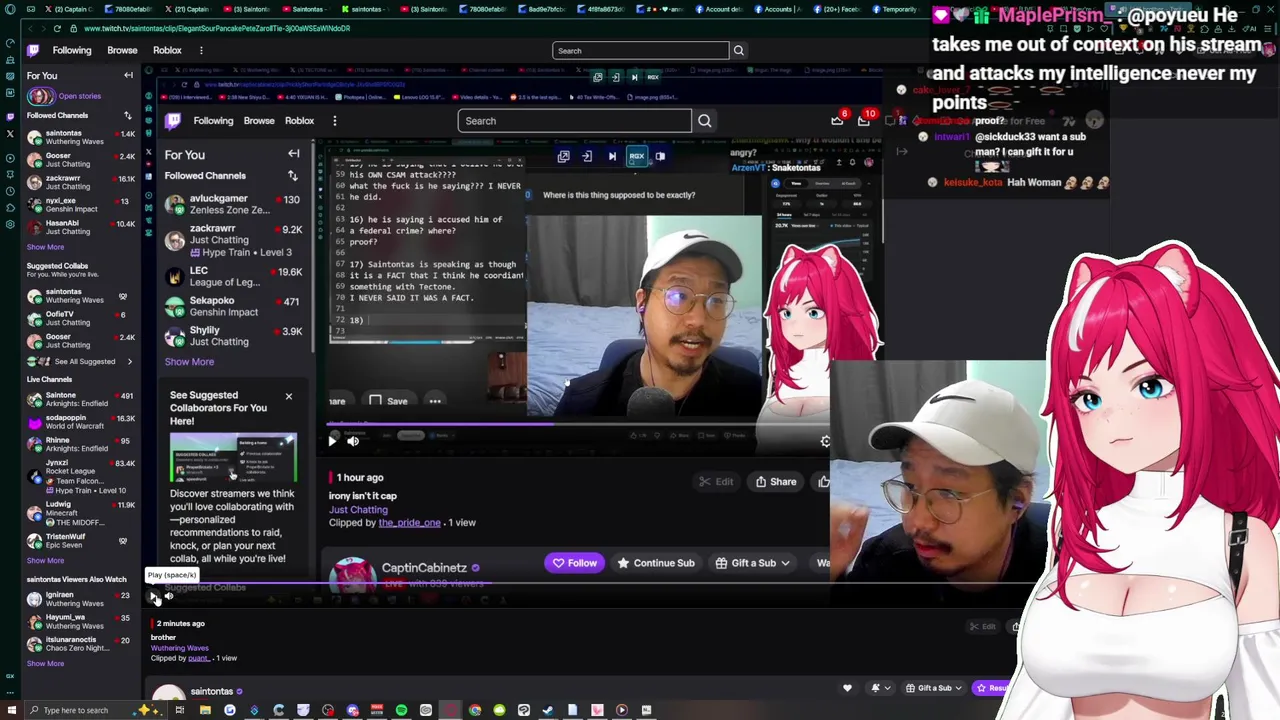Expand Show More below Shylily in inner sidebar
Screen dimensions: 1280x720
click(x=189, y=362)
